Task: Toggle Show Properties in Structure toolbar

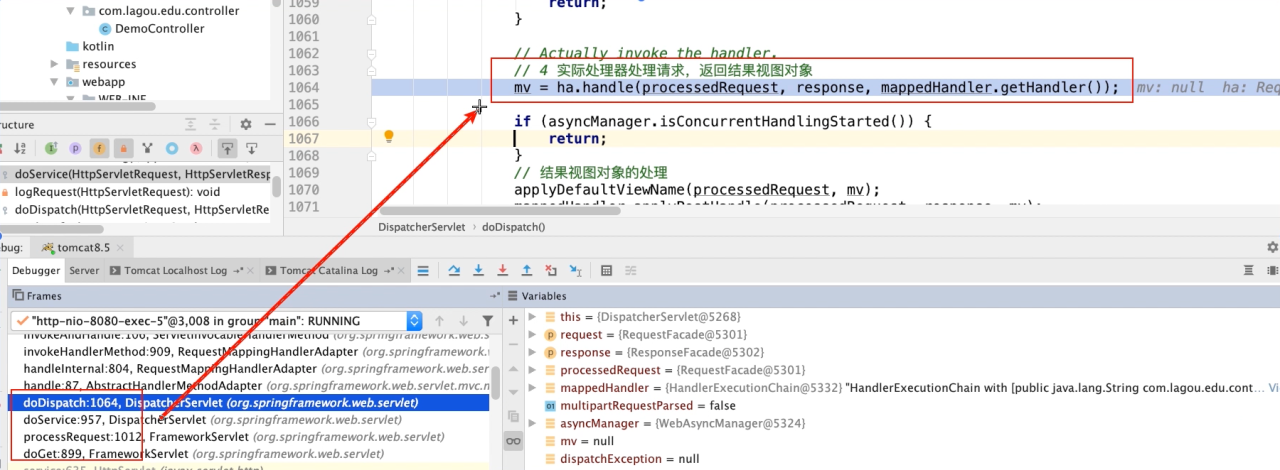Action: coord(75,149)
